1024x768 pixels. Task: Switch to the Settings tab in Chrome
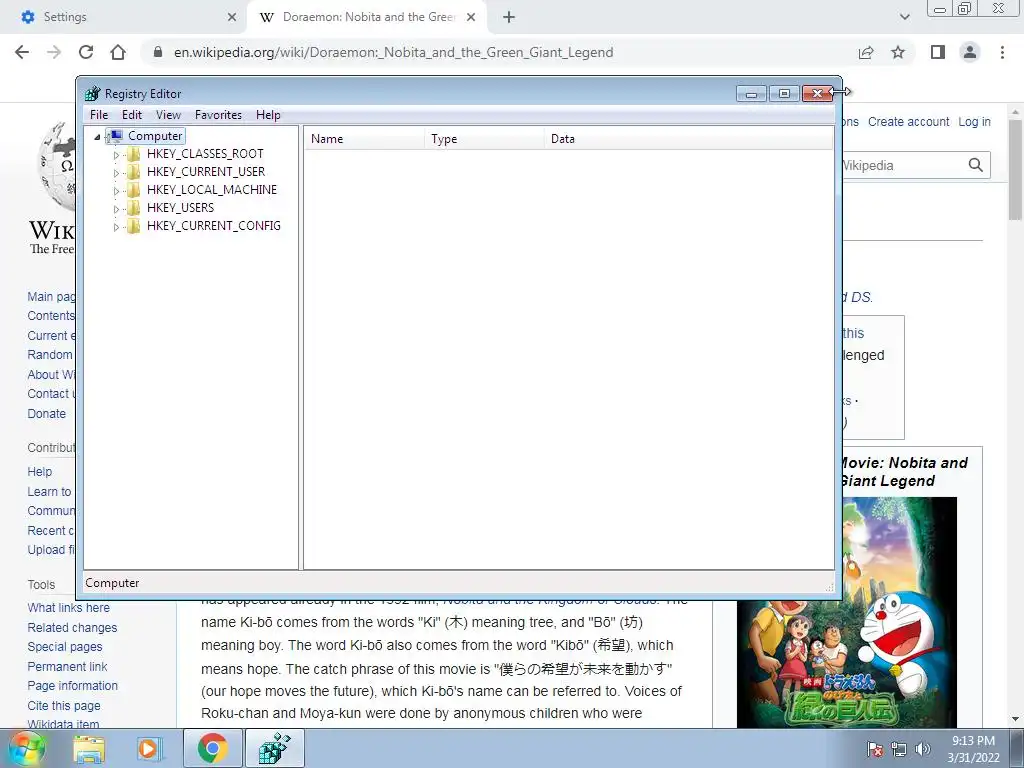pyautogui.click(x=121, y=17)
